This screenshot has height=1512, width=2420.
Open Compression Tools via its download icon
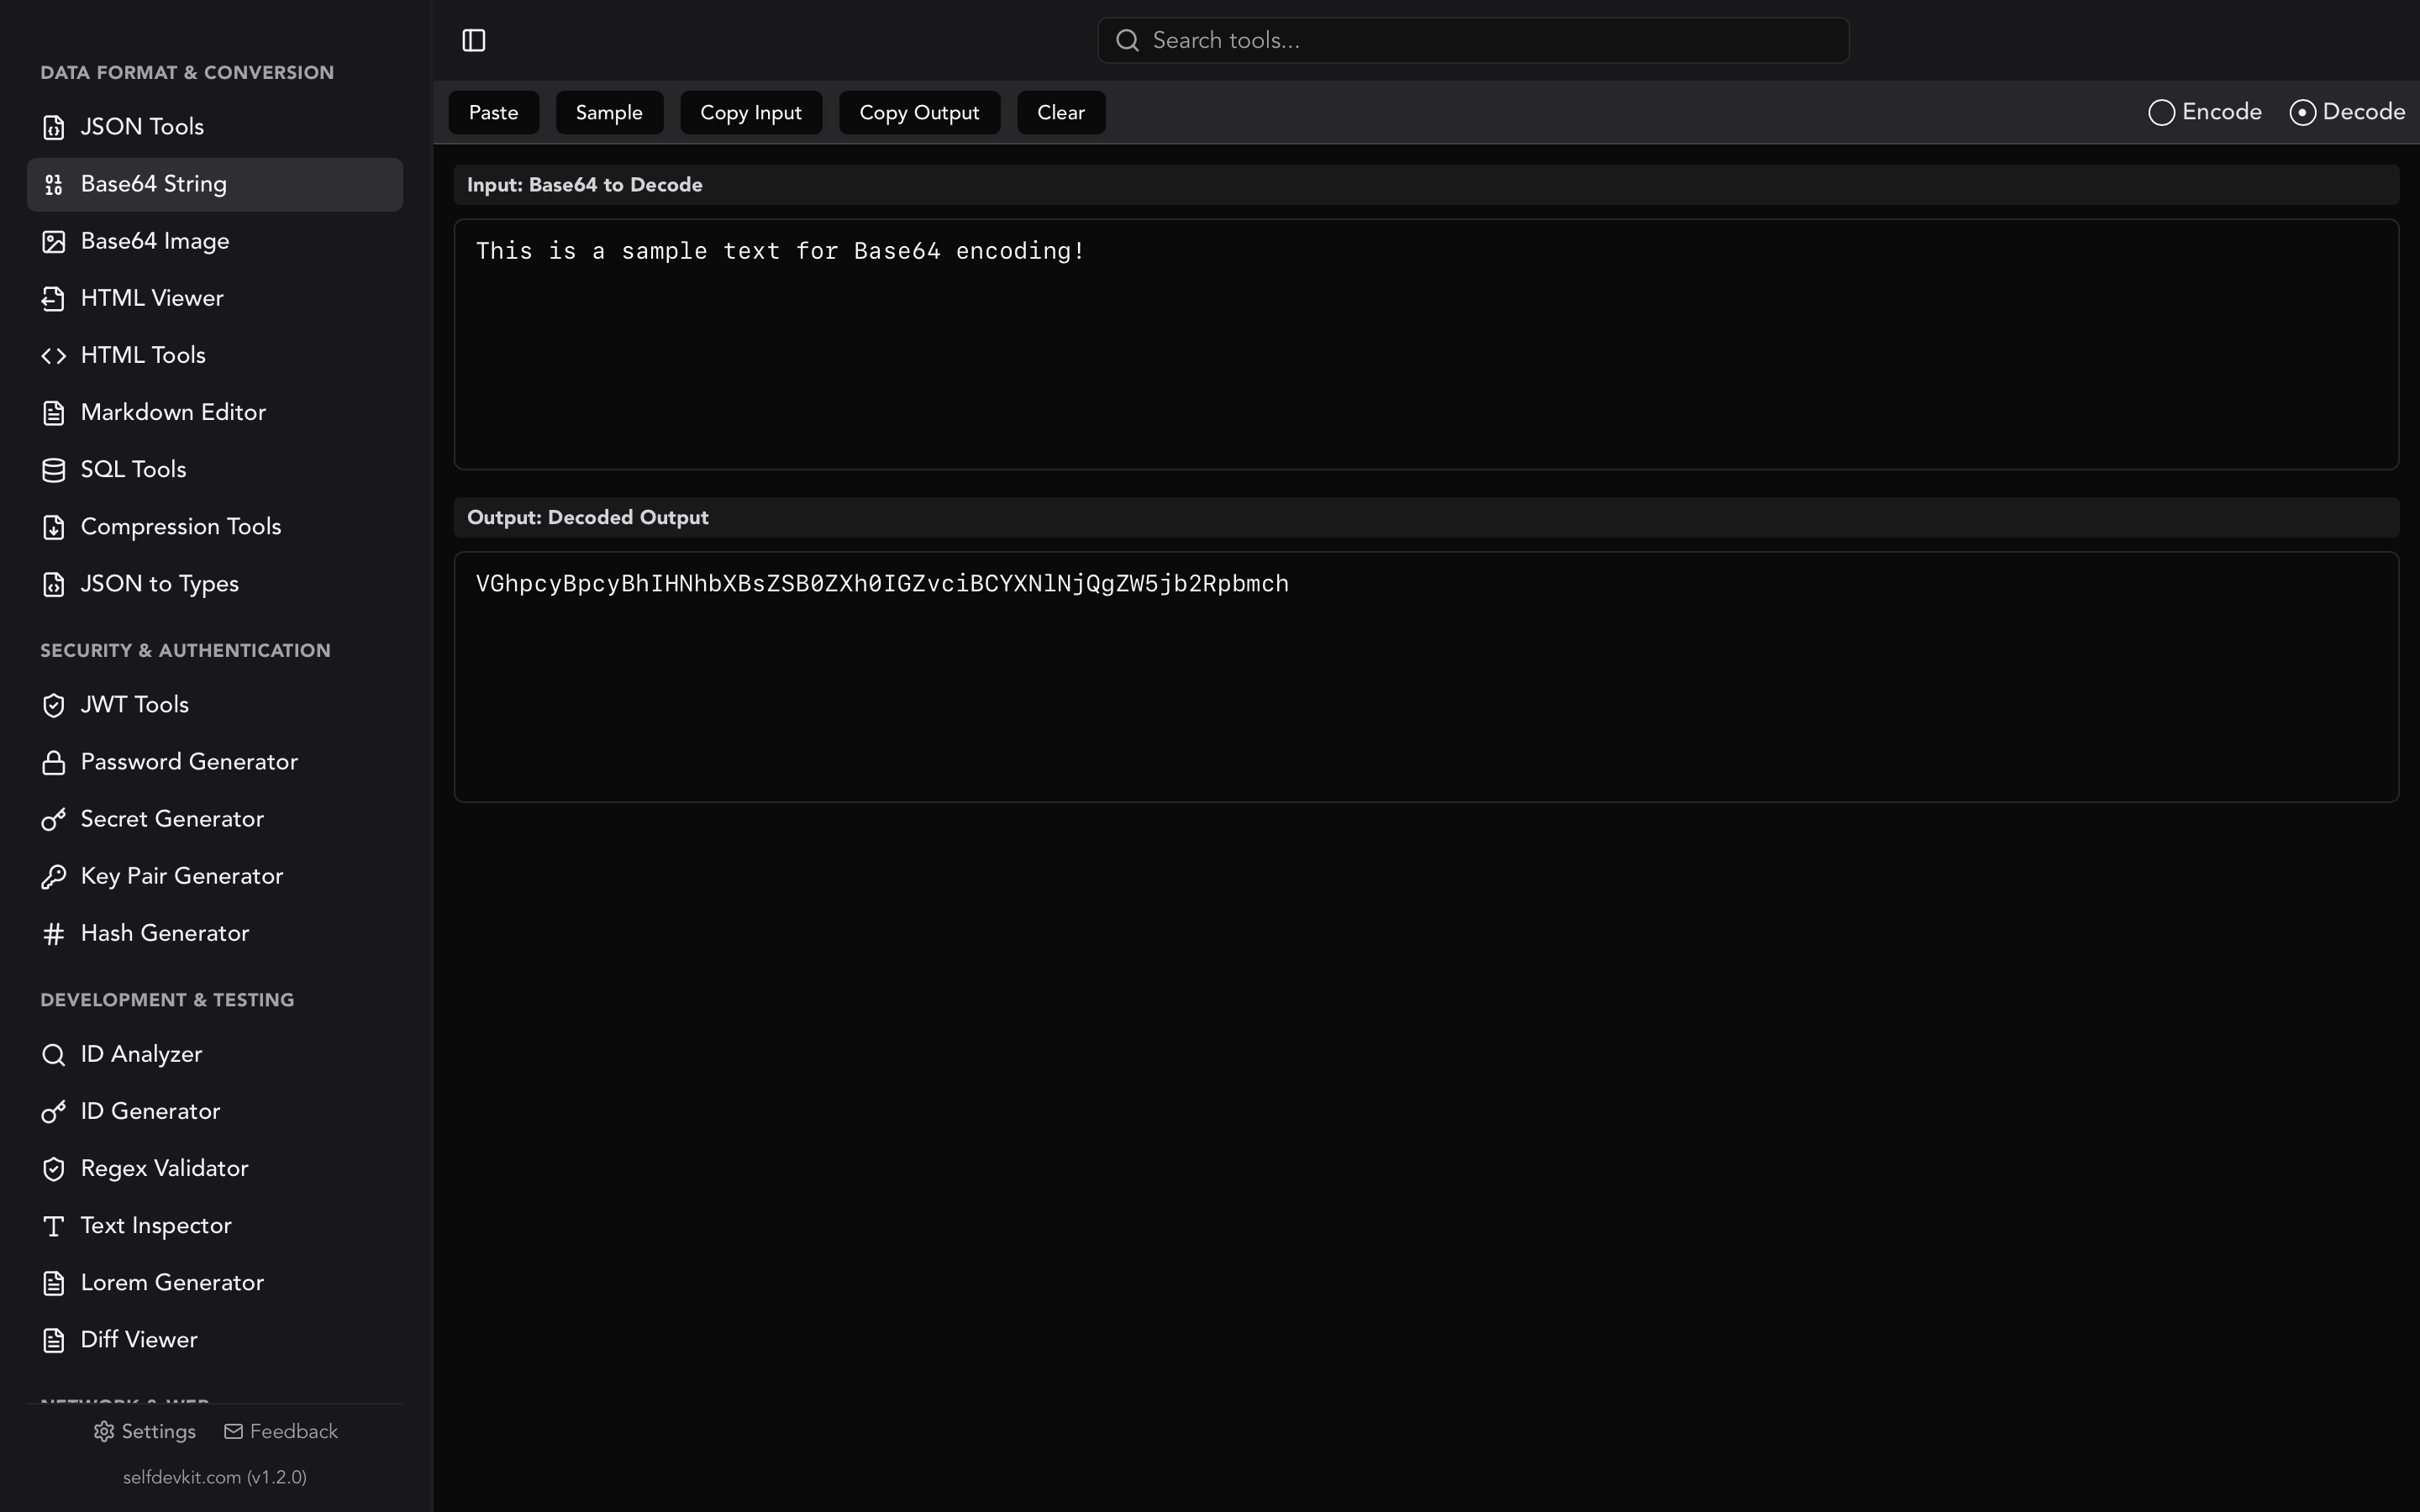(53, 527)
